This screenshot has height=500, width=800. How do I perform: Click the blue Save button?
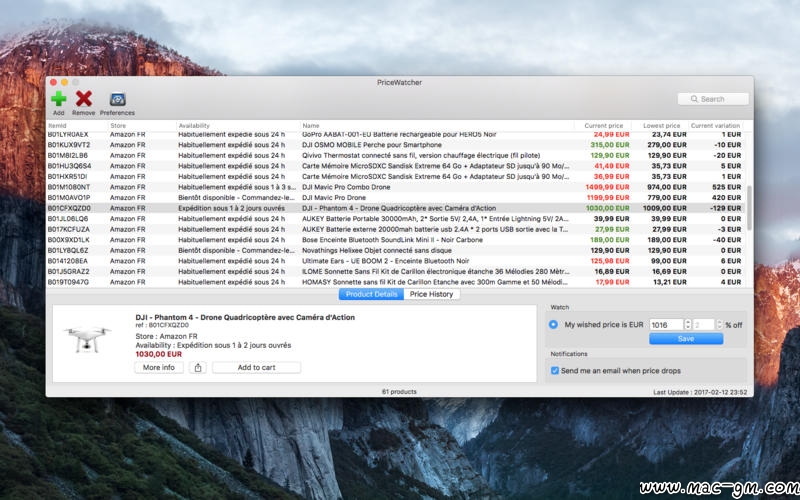tap(686, 339)
